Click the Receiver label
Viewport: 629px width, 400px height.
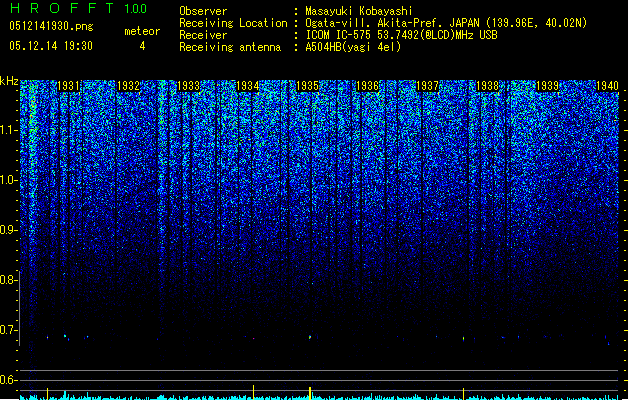203,35
